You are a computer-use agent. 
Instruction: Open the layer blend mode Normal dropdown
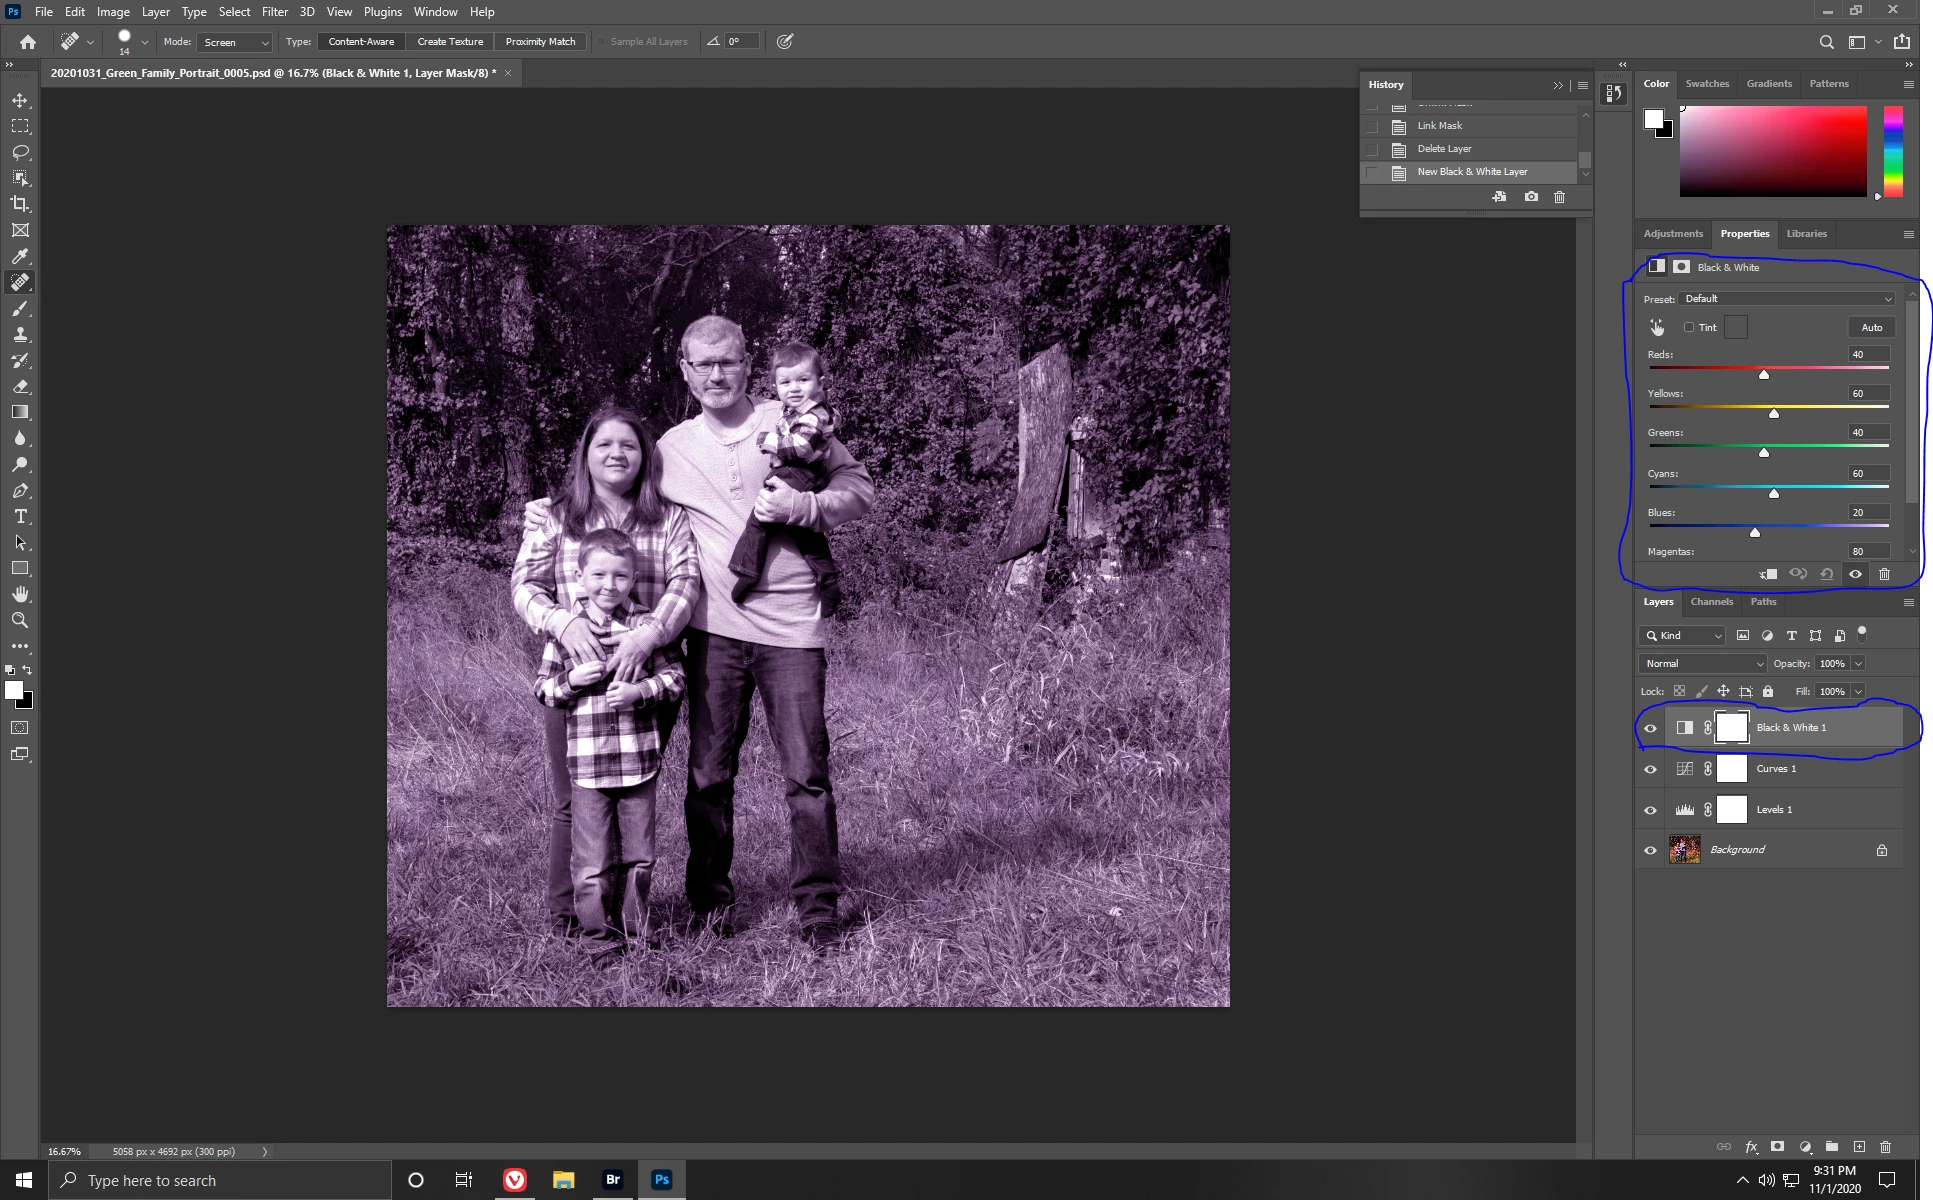coord(1703,663)
